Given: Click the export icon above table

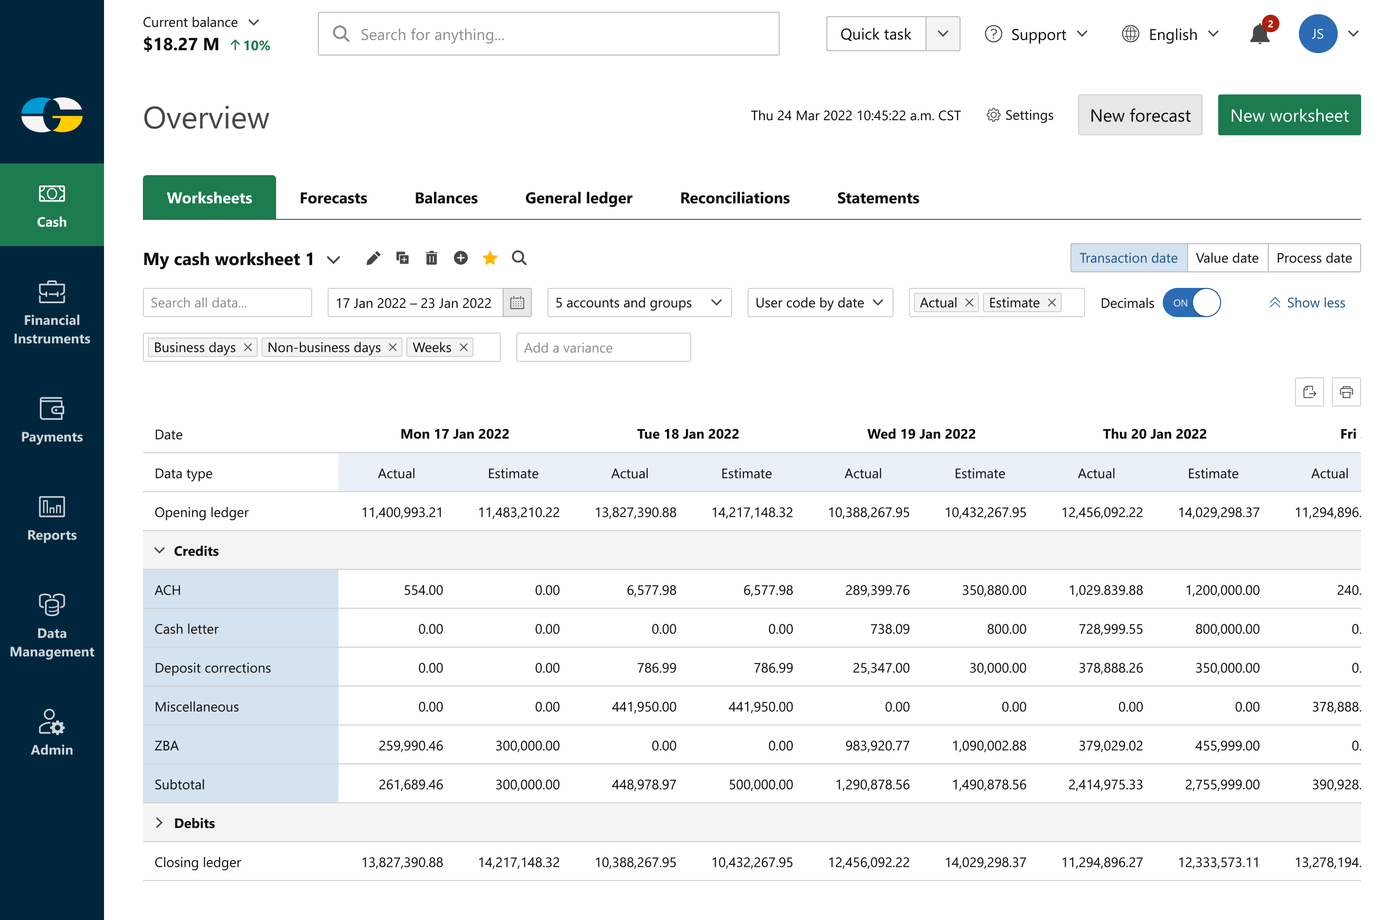Looking at the screenshot, I should [1309, 392].
